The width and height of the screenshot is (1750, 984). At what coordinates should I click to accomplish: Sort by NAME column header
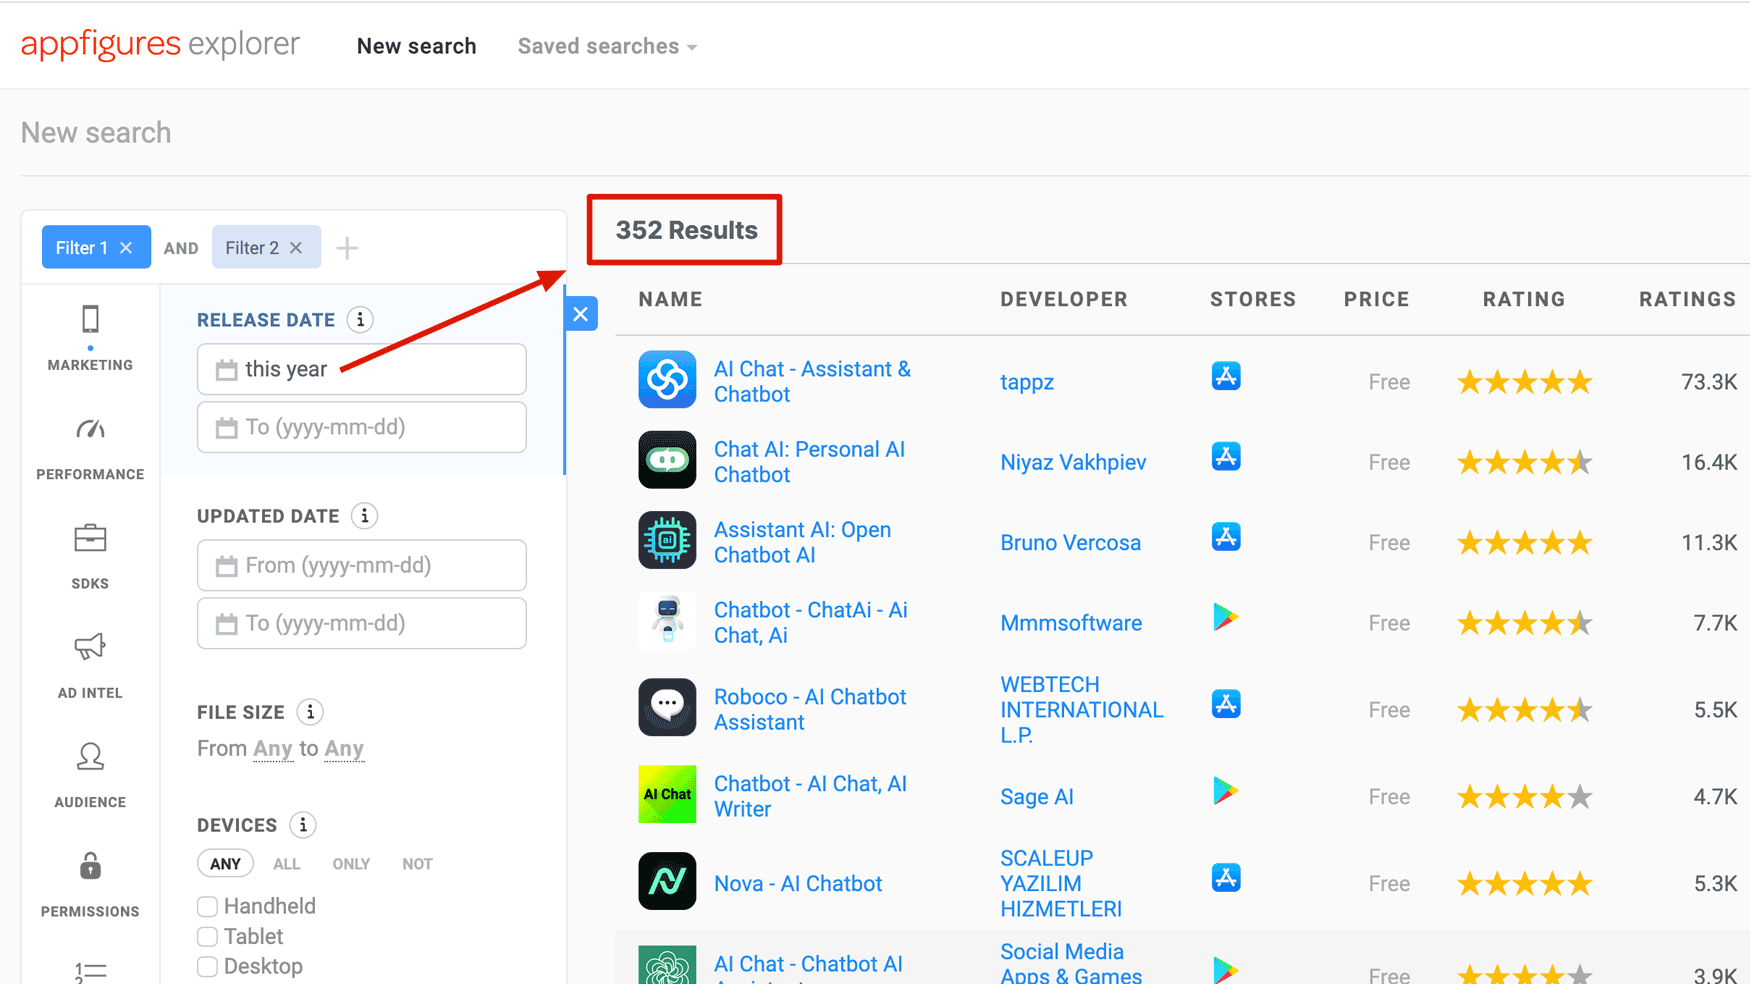coord(671,299)
